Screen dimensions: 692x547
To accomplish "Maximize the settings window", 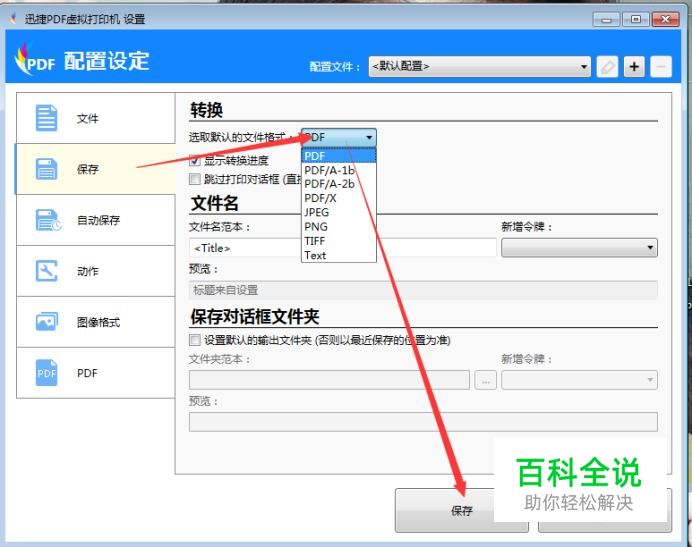I will point(636,19).
